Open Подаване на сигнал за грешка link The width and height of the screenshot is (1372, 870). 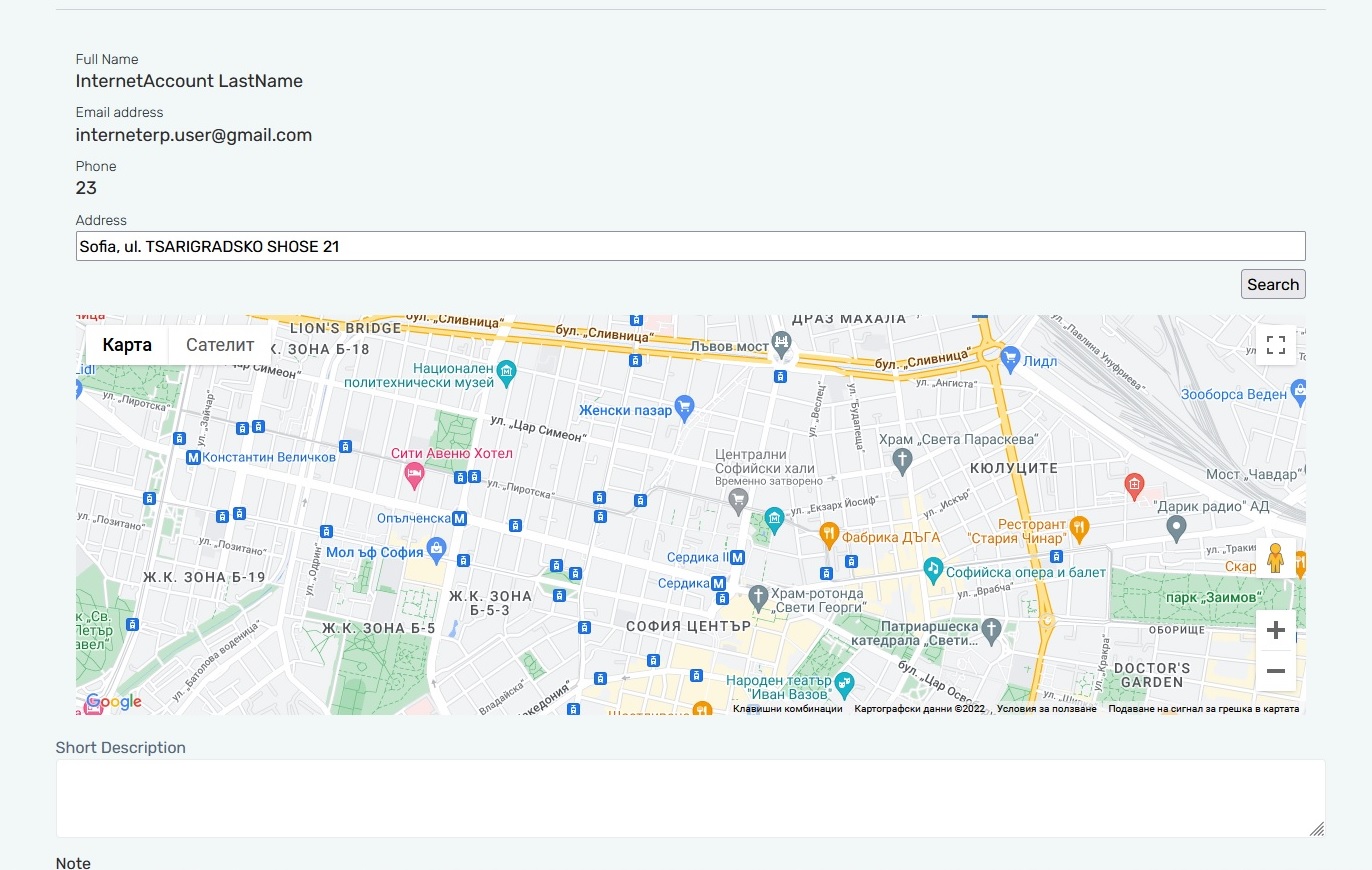tap(1204, 709)
